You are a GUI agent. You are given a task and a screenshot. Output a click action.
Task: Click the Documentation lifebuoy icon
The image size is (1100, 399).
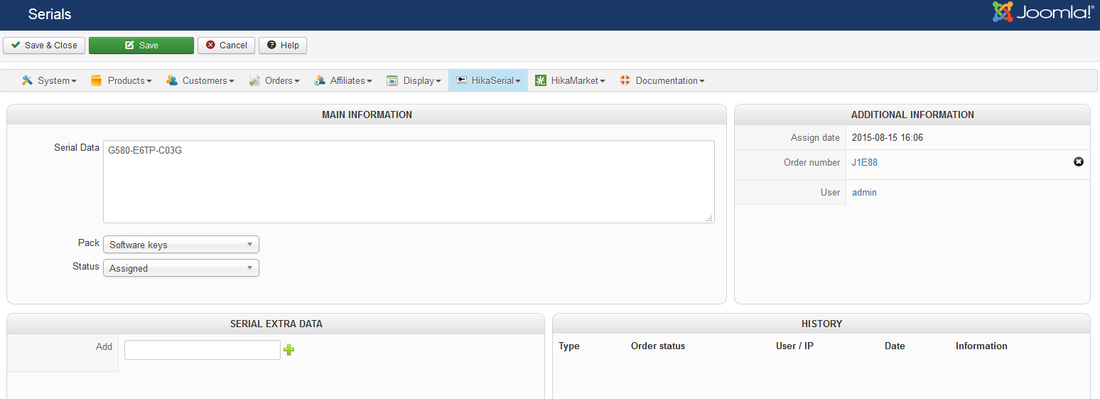point(626,81)
